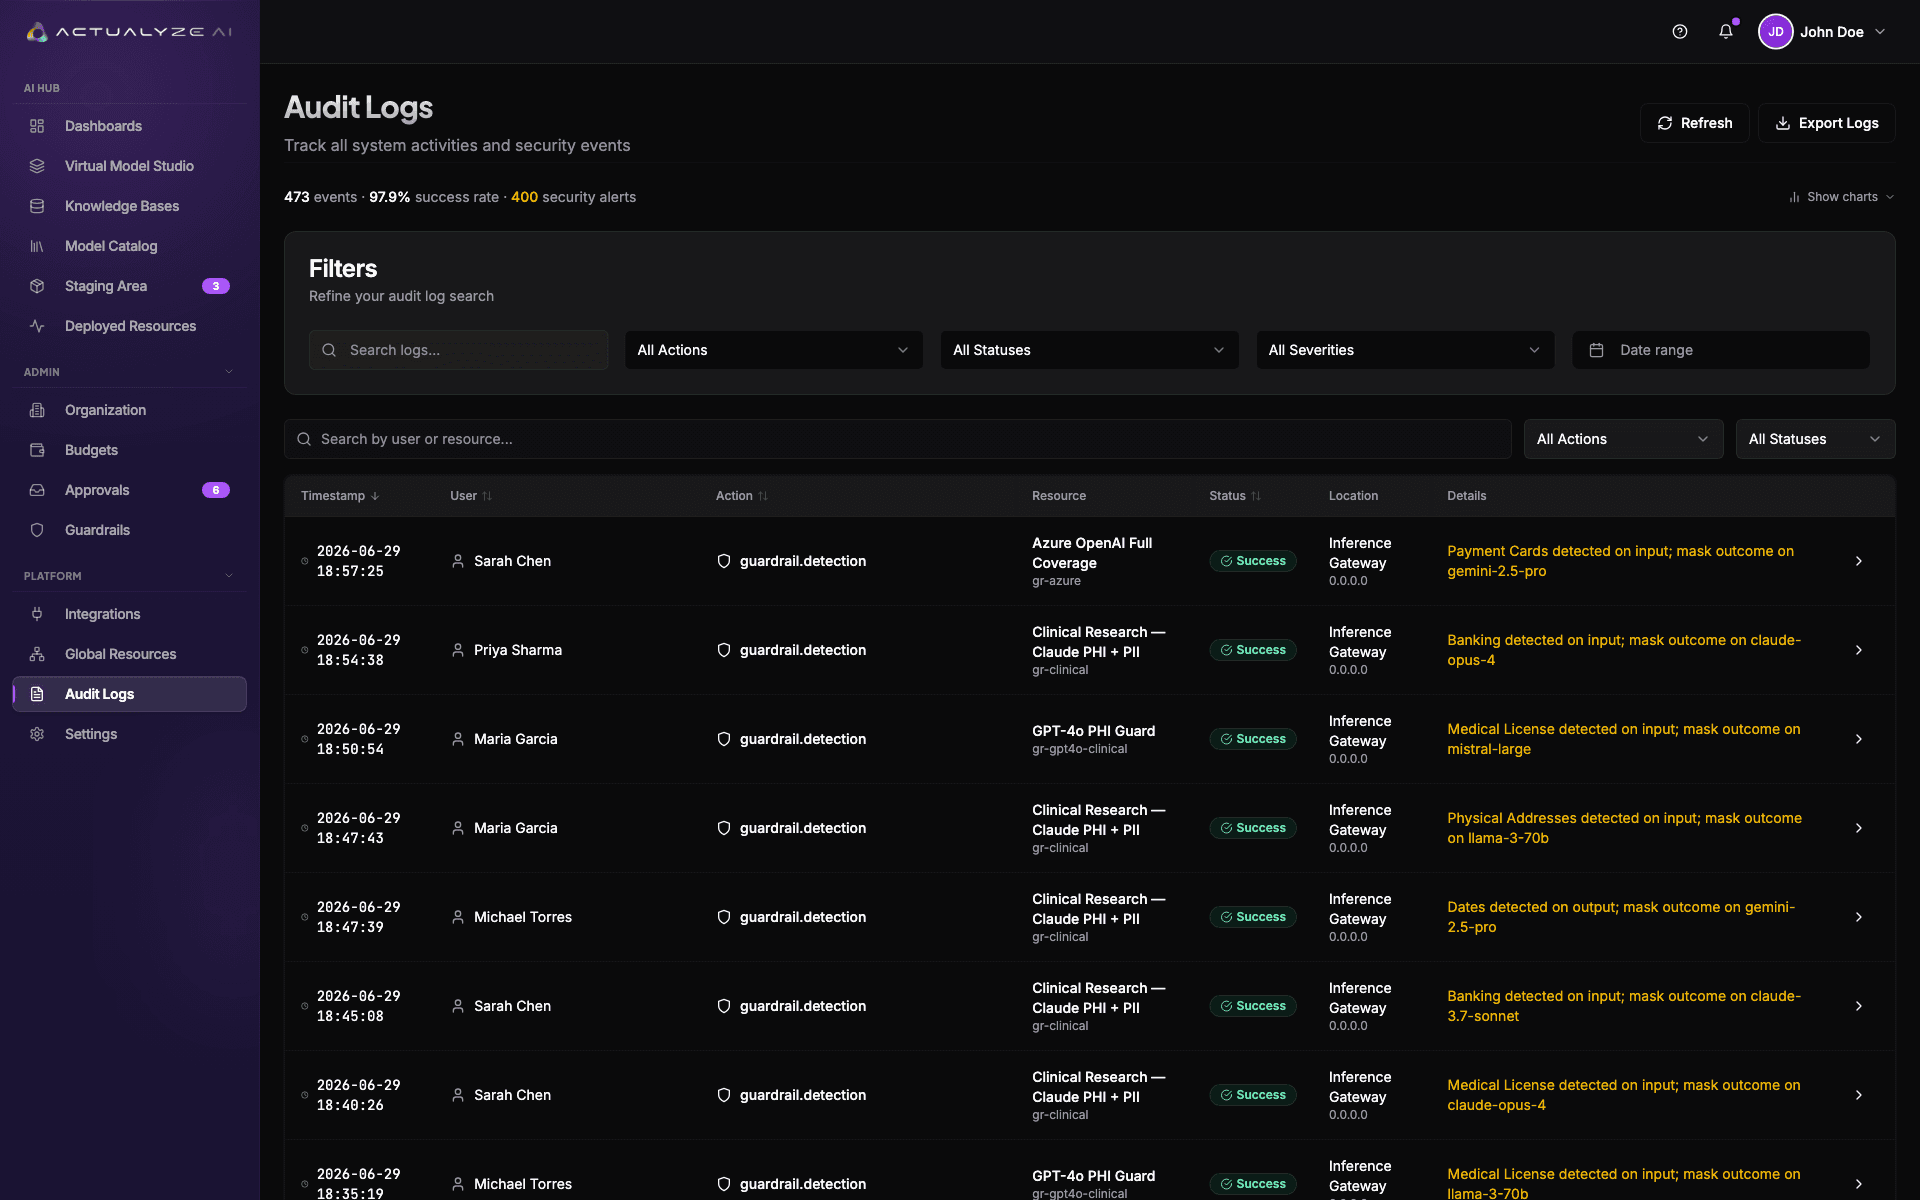
Task: Click Azure OpenAI Full Coverage resource
Action: point(1092,553)
